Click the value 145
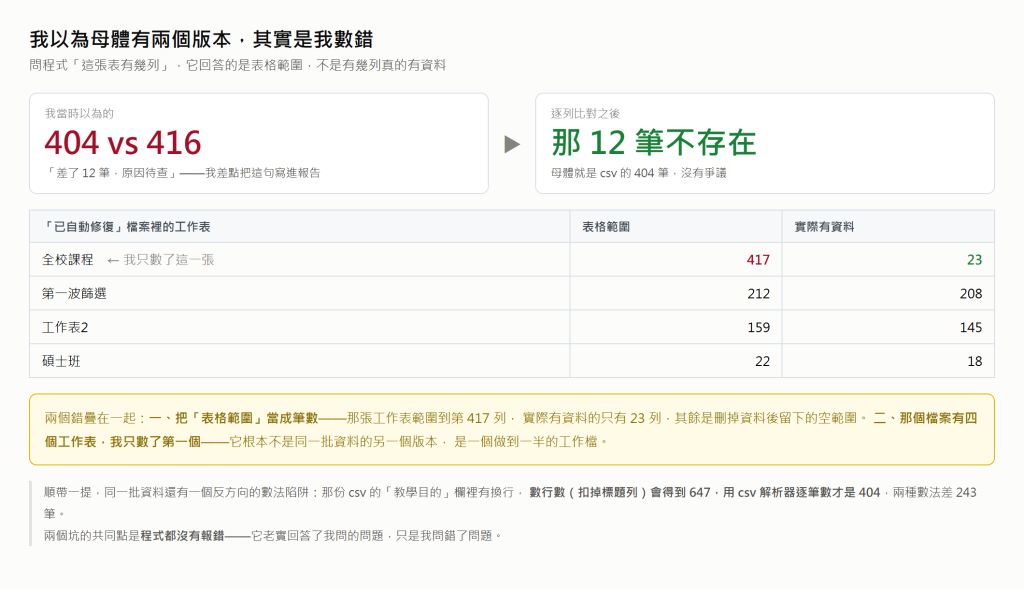Screen dimensions: 1024x589 [971, 328]
